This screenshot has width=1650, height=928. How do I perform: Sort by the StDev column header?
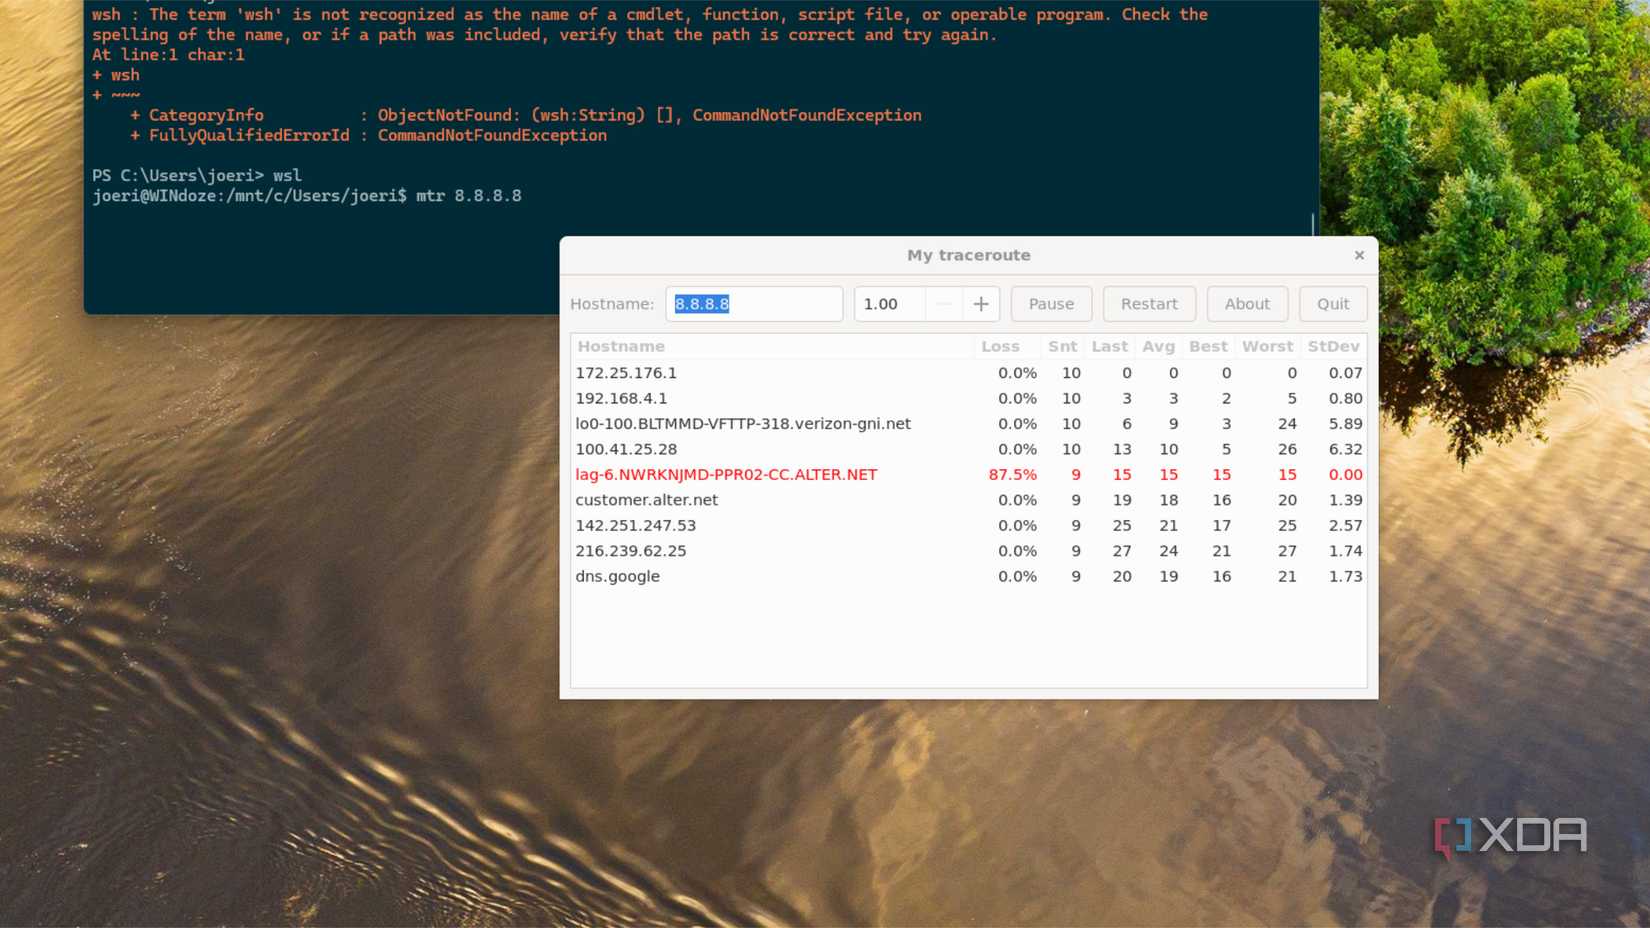click(1333, 346)
